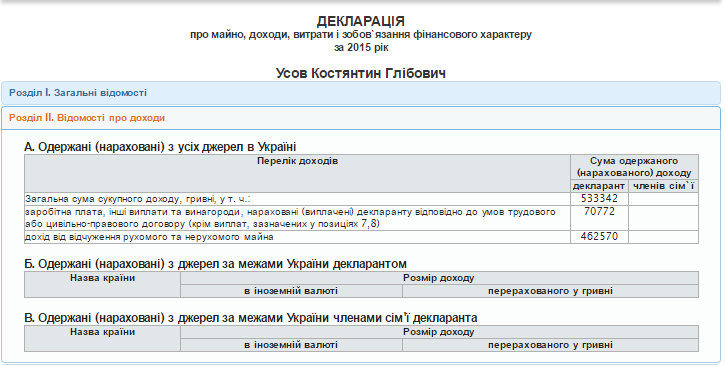
Task: Expand the 'Розділ І. Загальні відомості' section
Action: [361, 93]
